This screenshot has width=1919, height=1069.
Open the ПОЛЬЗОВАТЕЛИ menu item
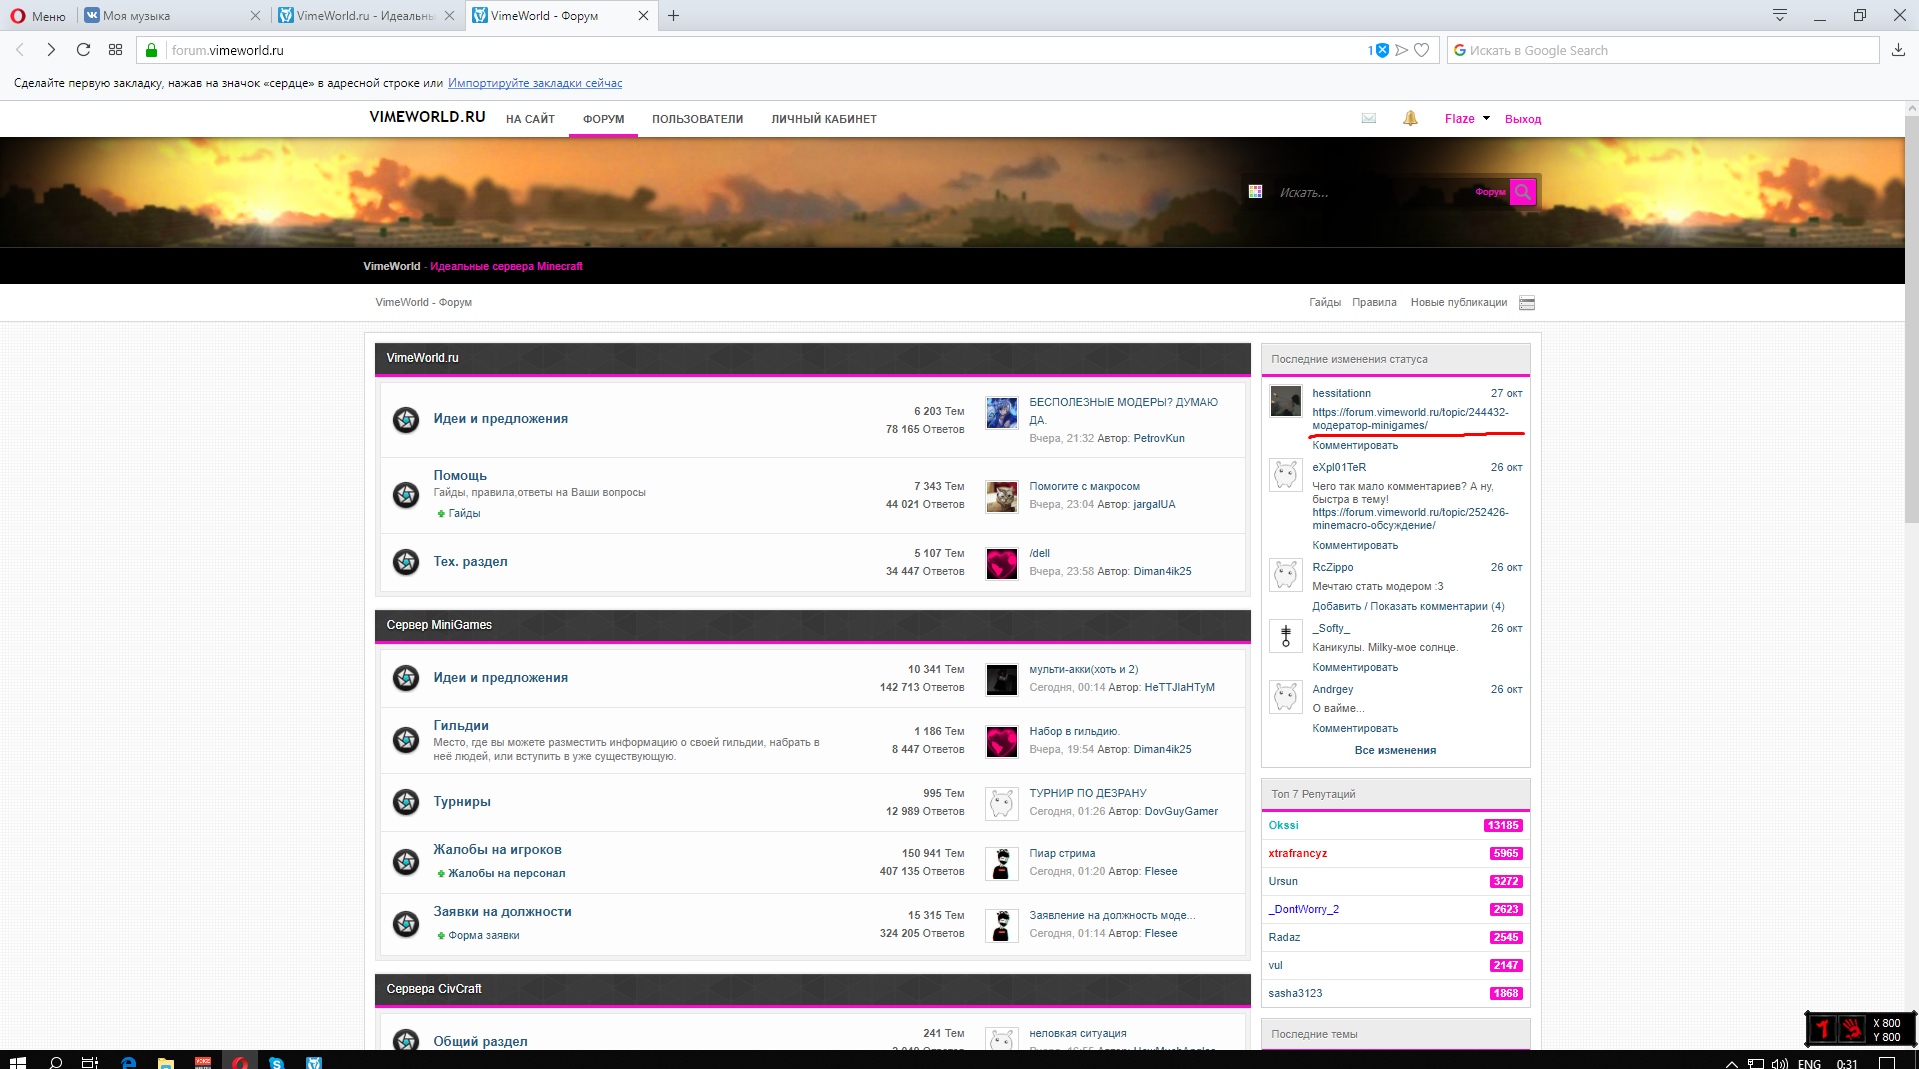click(697, 119)
